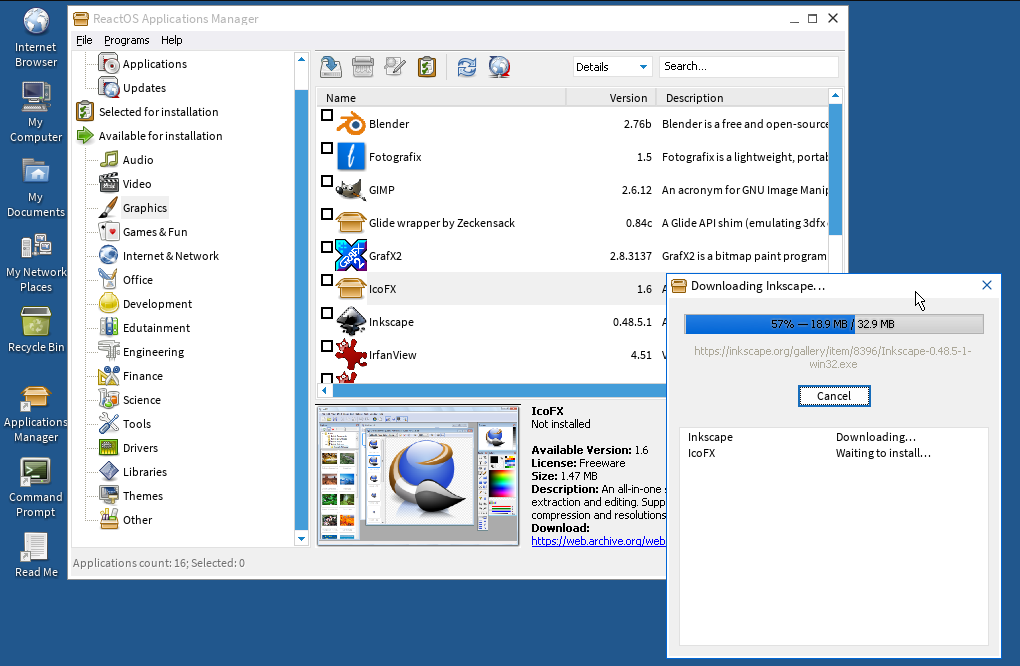
Task: Cancel the Inkscape download
Action: (834, 396)
